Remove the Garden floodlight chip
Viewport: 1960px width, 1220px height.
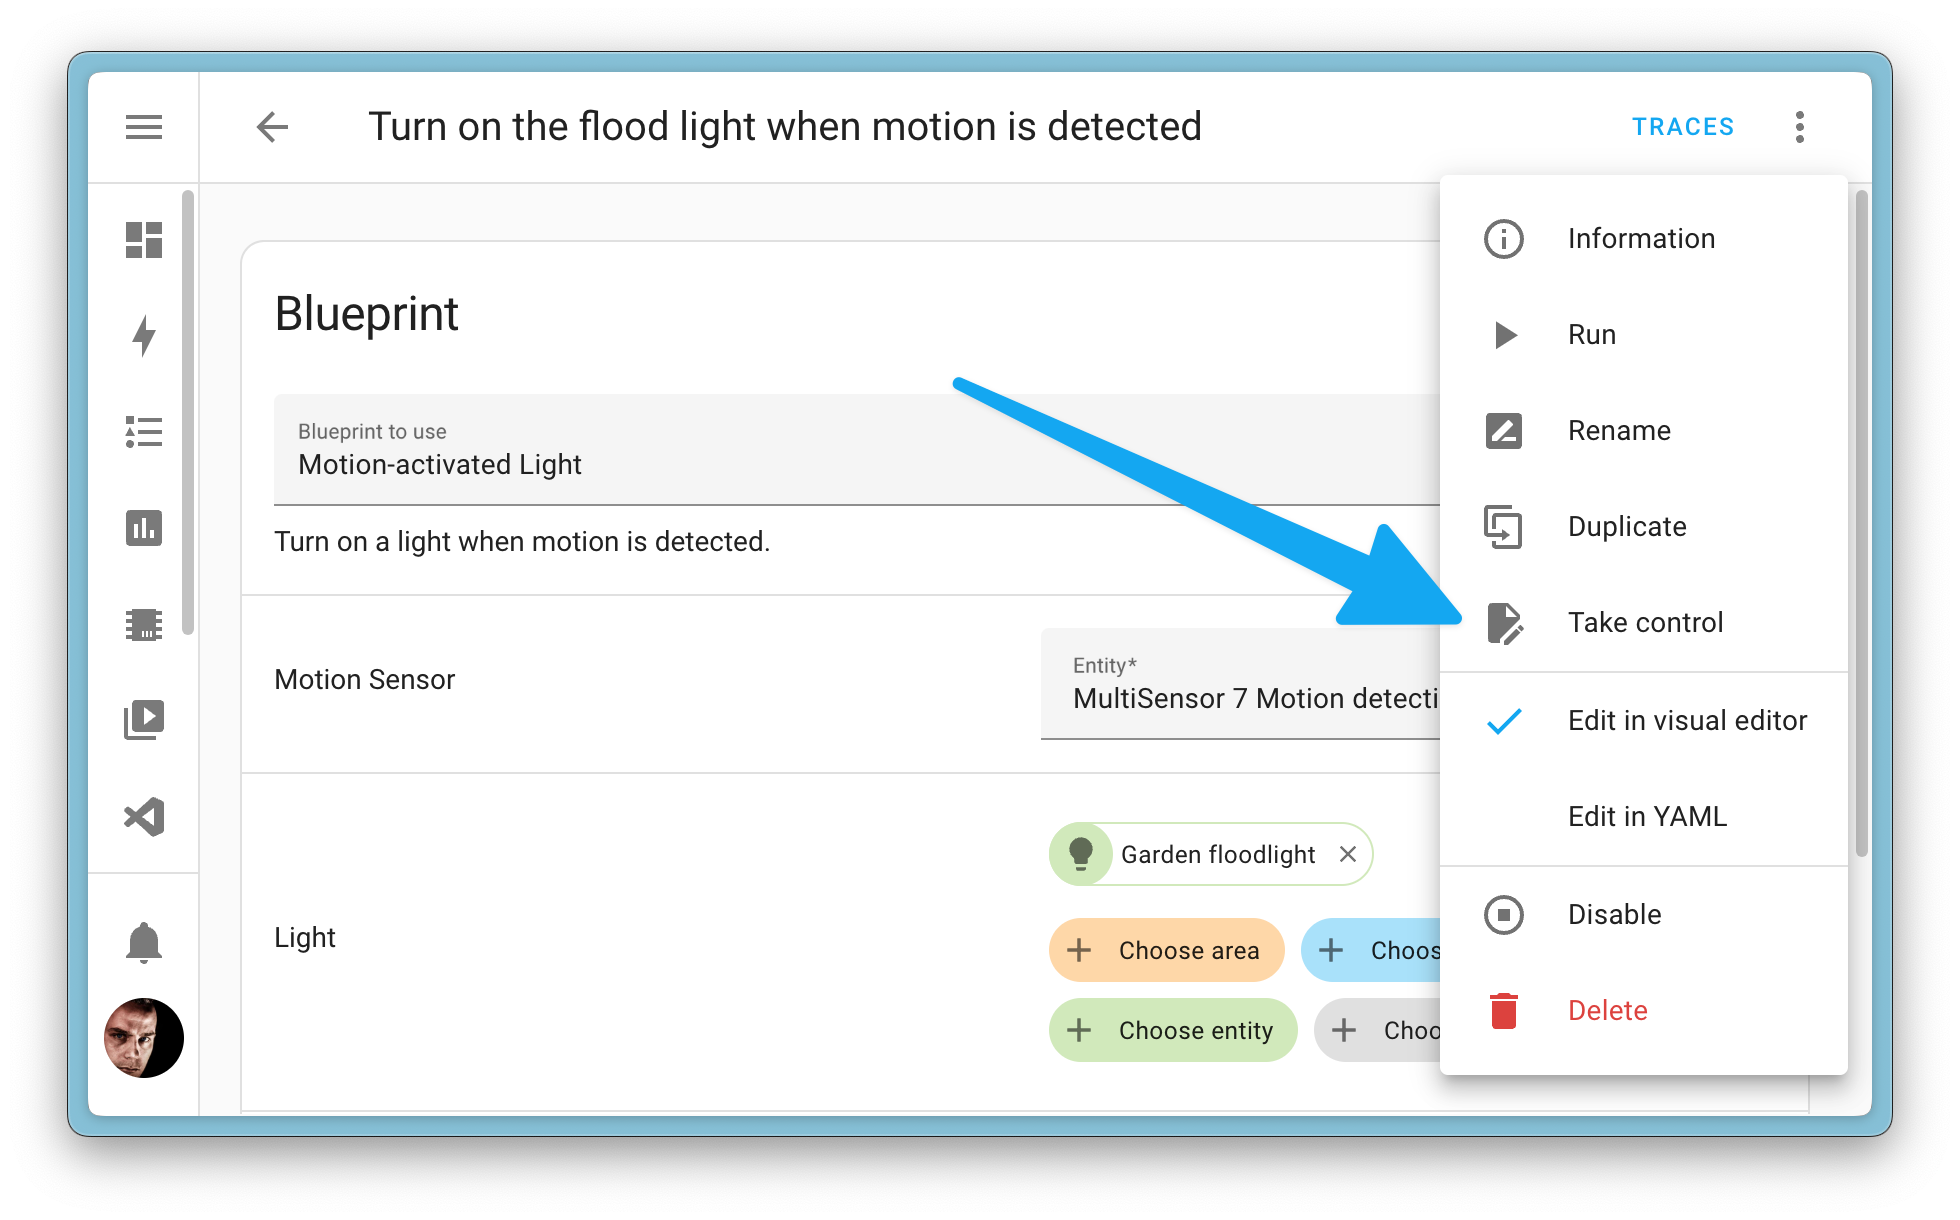point(1348,854)
